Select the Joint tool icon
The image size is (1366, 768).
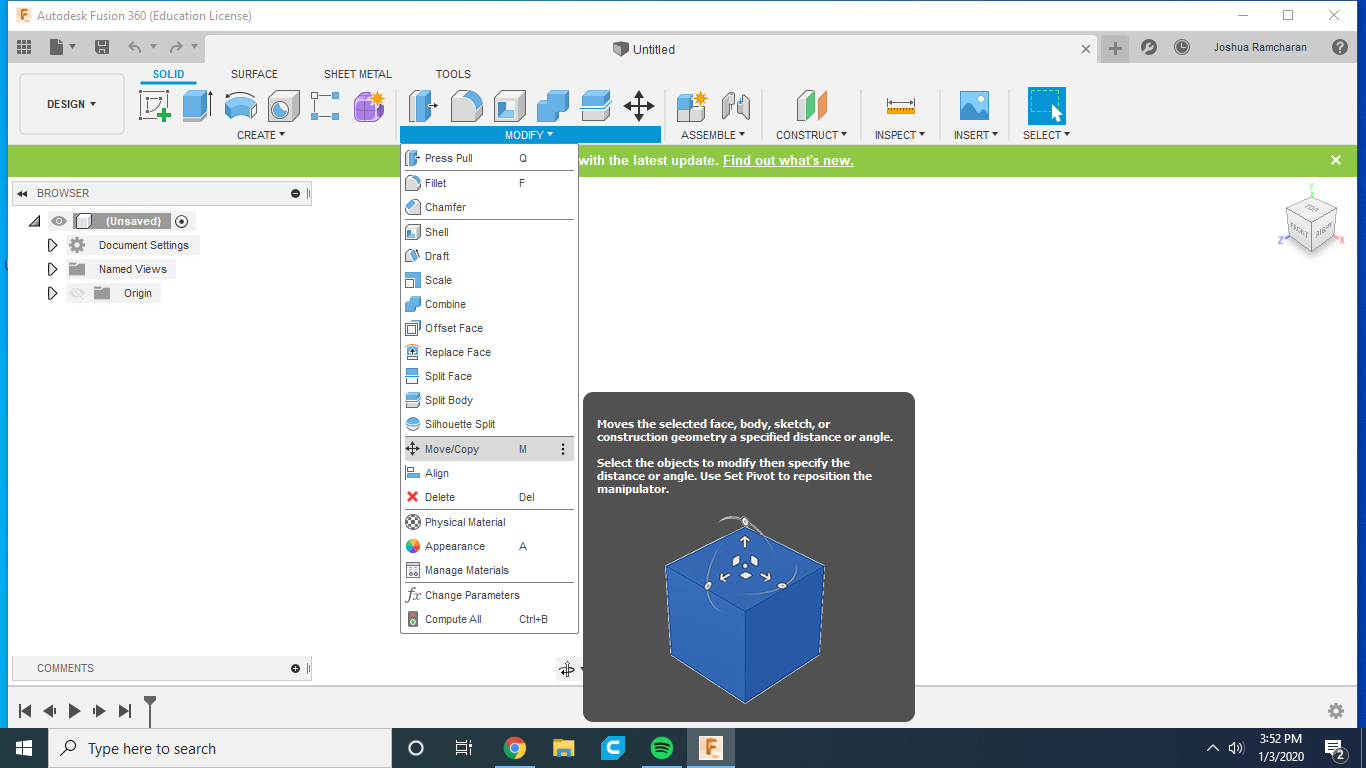(735, 105)
